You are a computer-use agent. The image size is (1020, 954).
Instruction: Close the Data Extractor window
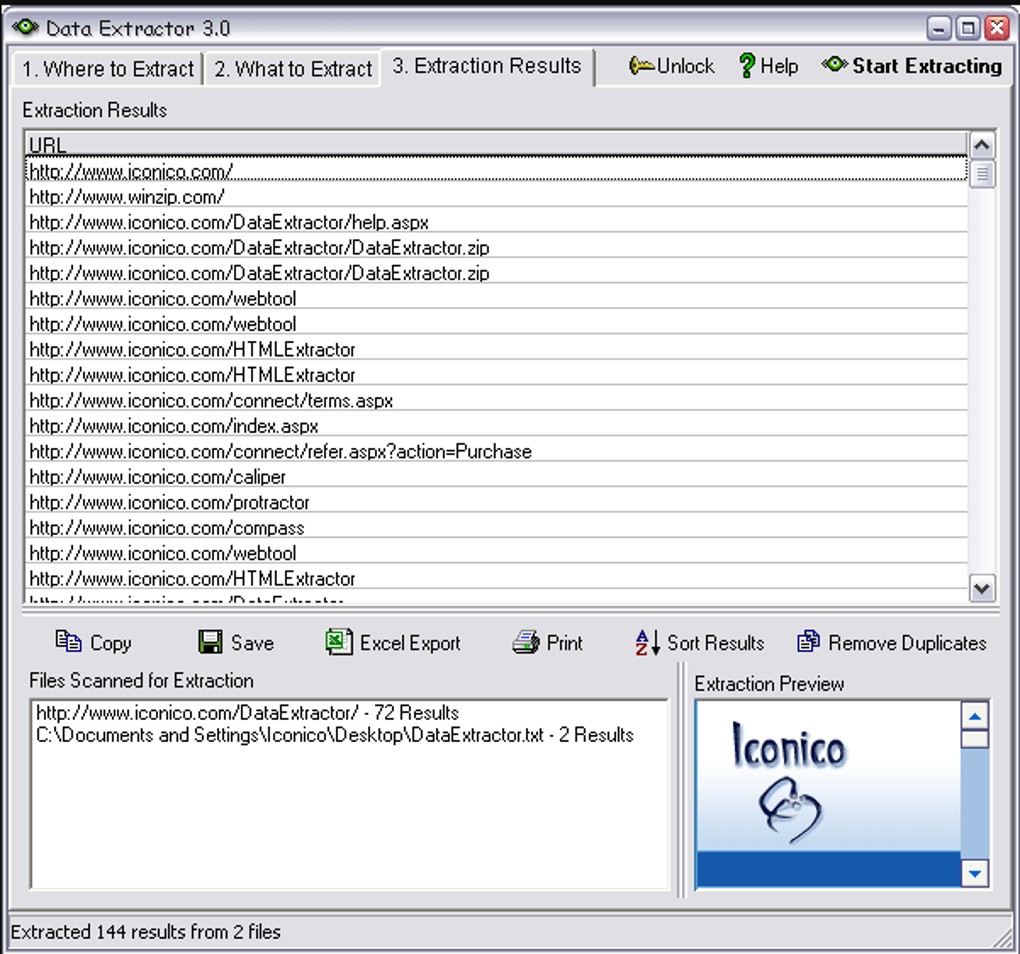pos(997,28)
